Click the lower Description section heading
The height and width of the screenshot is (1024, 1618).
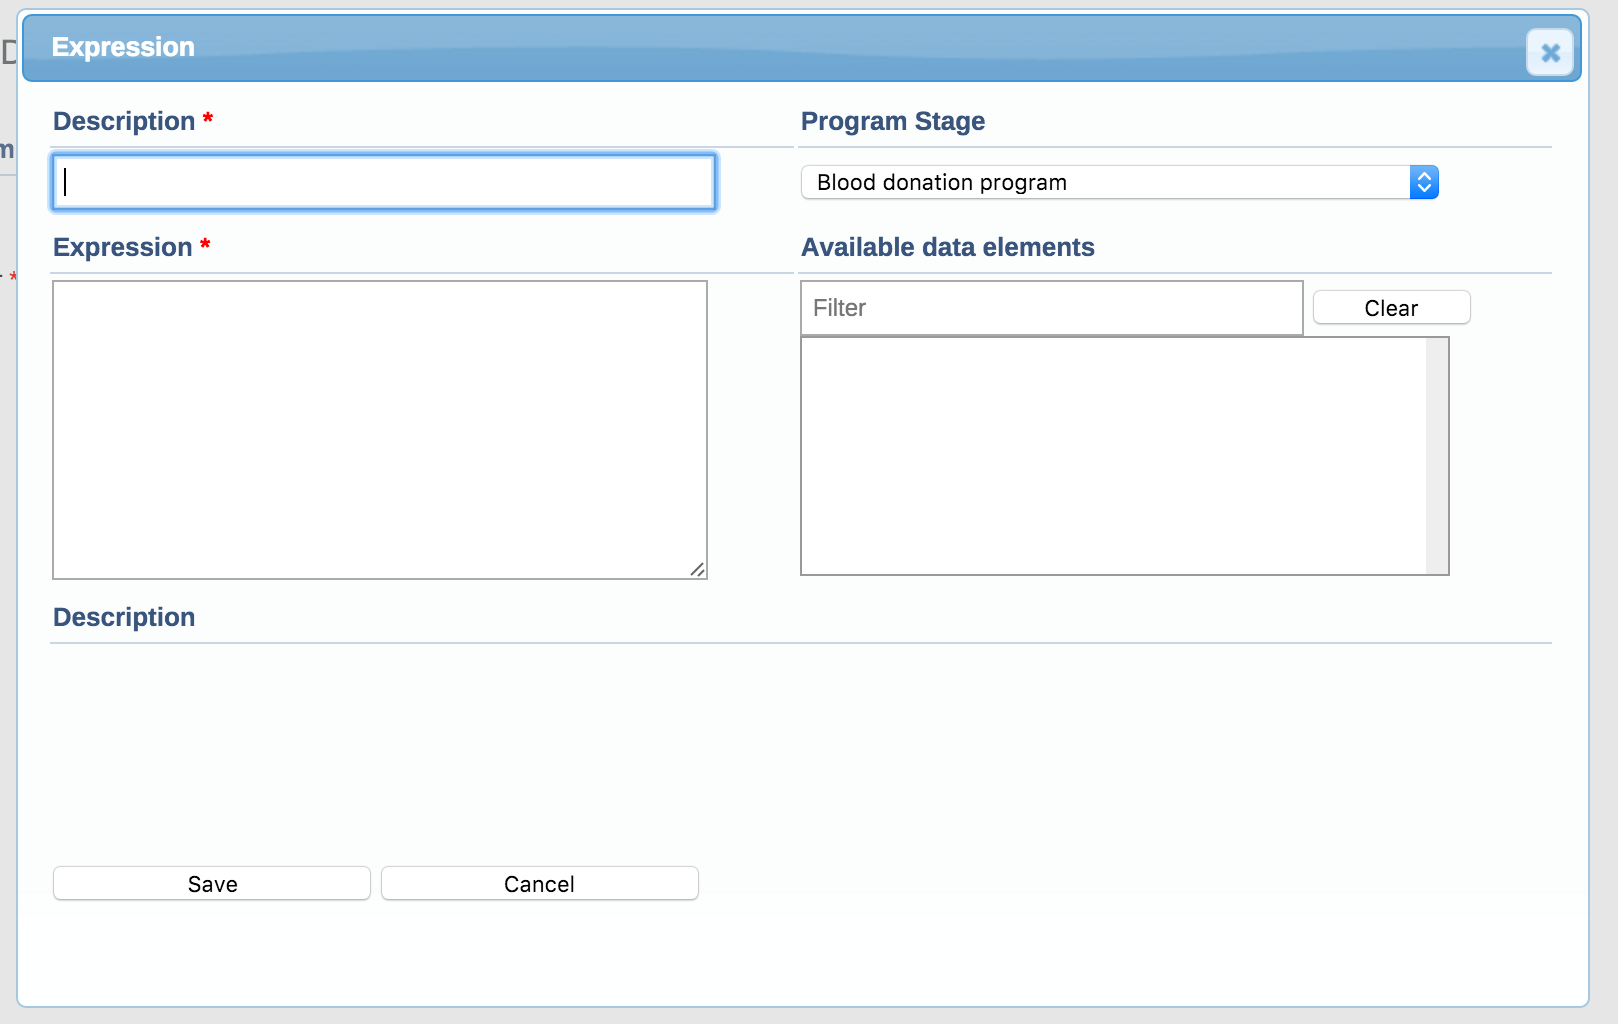pyautogui.click(x=124, y=617)
